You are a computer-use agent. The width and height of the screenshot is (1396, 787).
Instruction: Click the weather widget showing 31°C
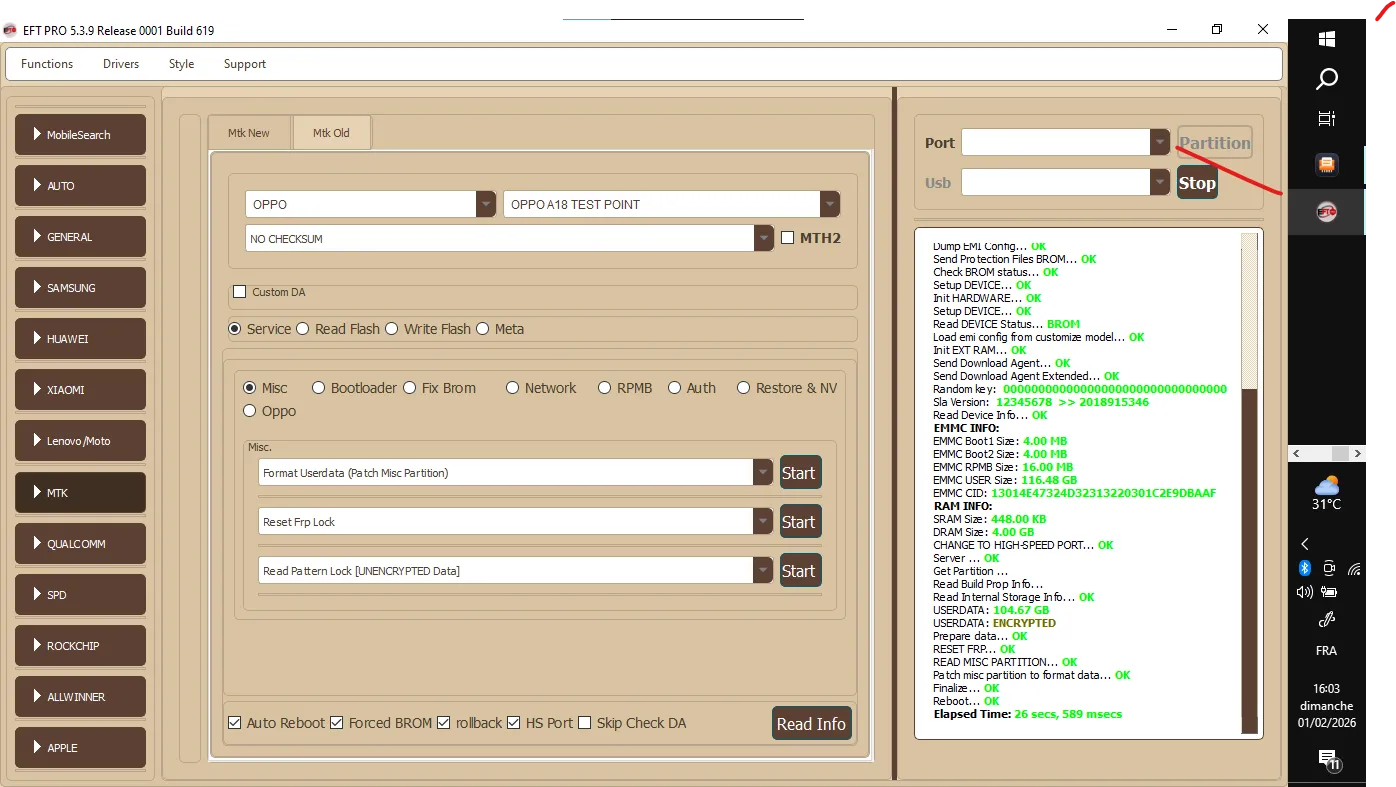pos(1327,493)
